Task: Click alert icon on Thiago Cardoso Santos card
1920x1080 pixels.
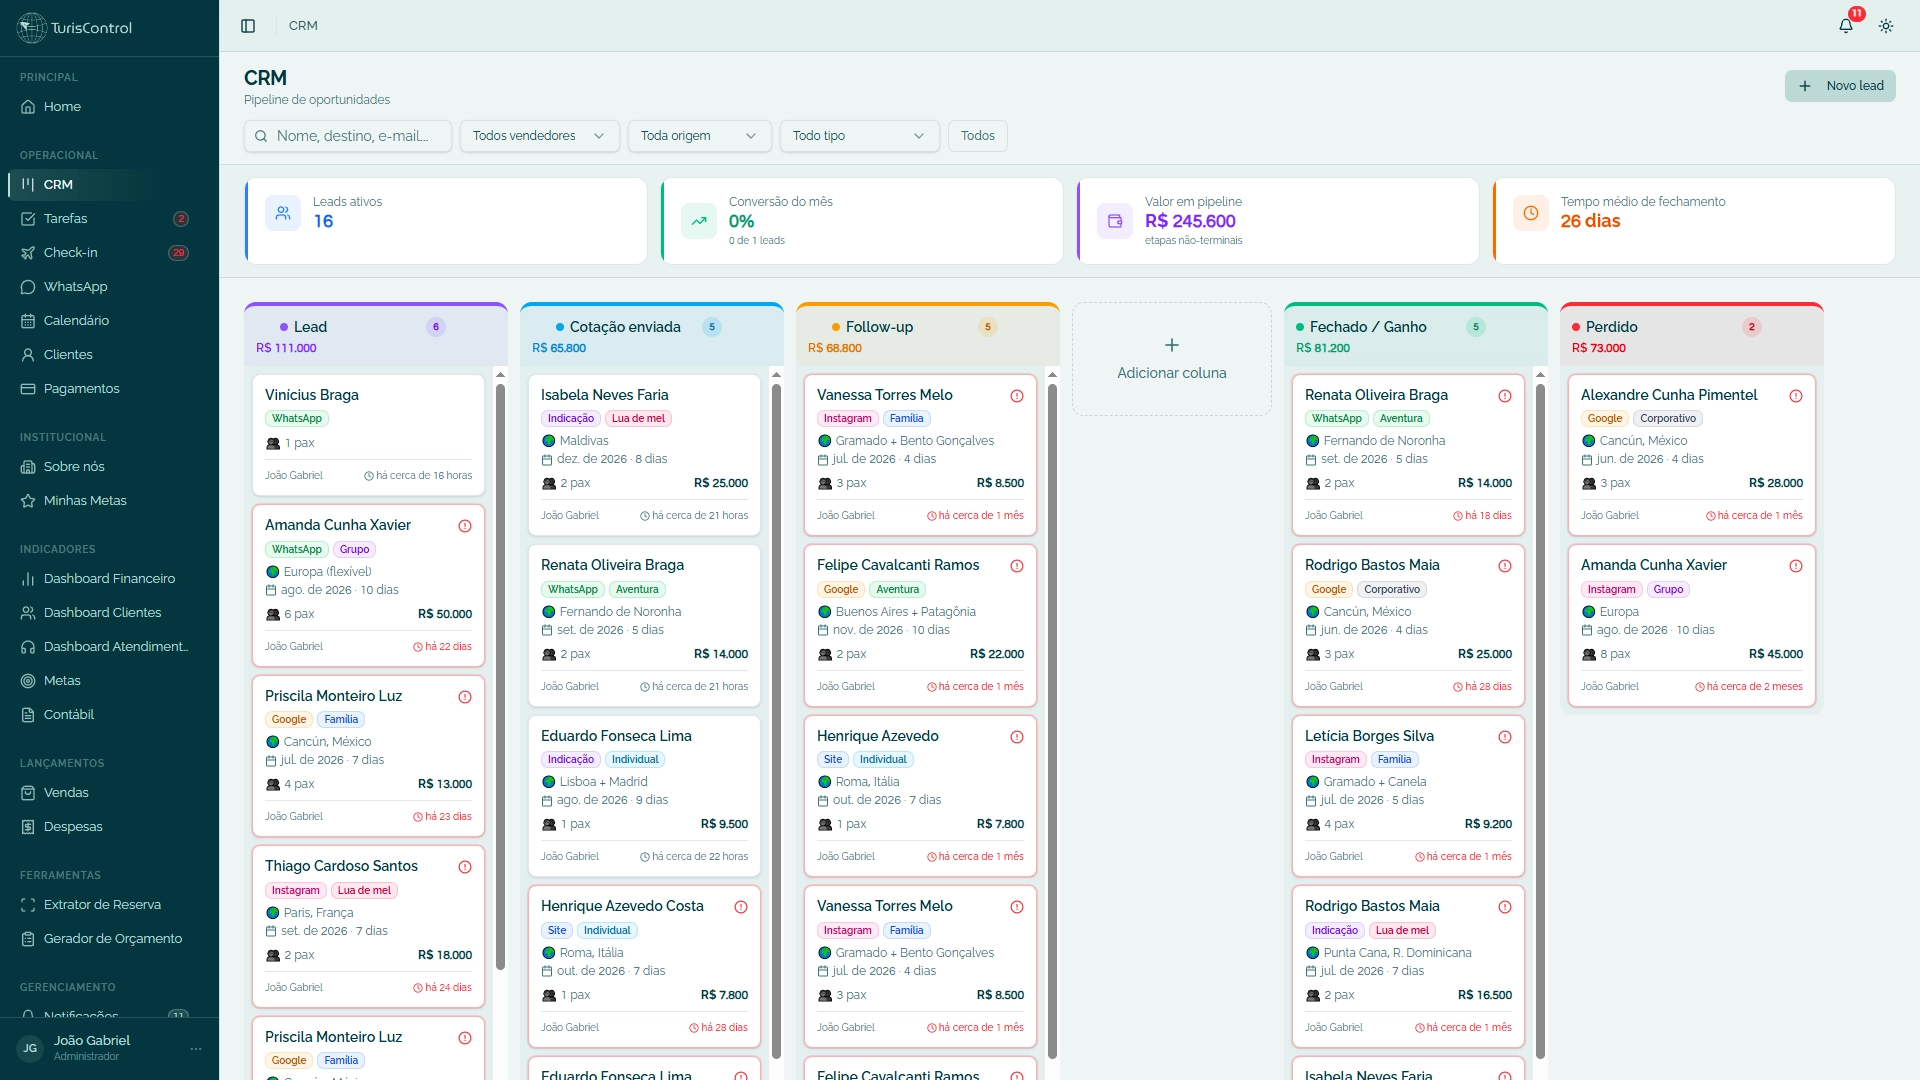Action: point(465,867)
